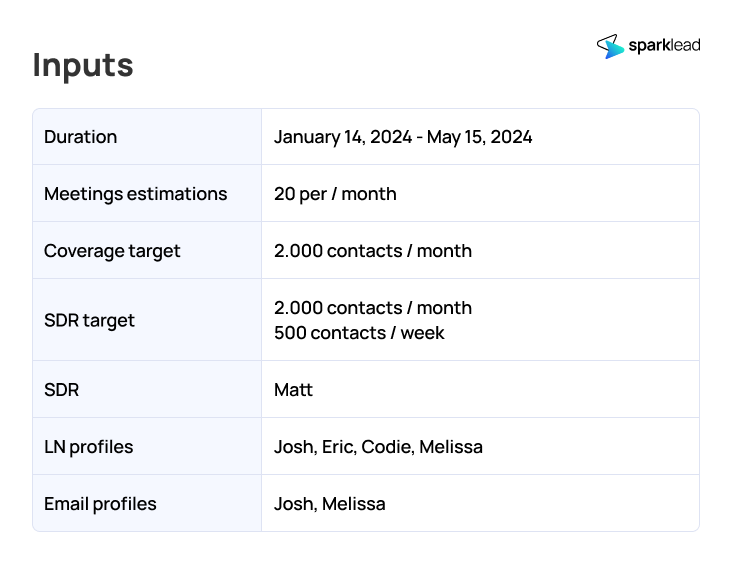Click the Duration row label

pyautogui.click(x=80, y=137)
